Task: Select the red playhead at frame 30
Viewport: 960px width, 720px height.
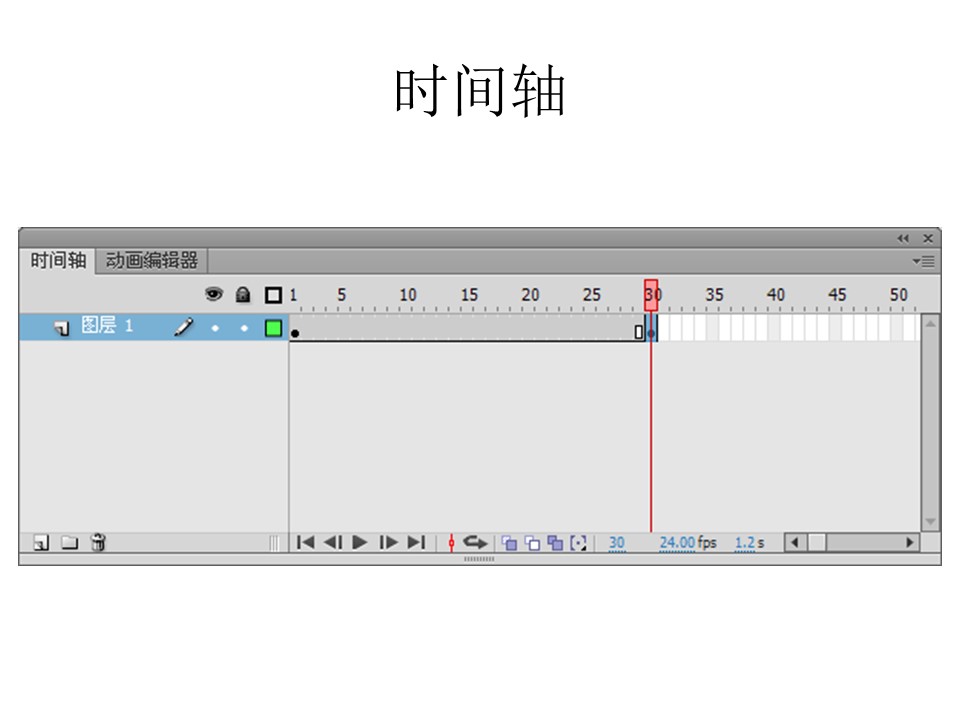Action: click(653, 294)
